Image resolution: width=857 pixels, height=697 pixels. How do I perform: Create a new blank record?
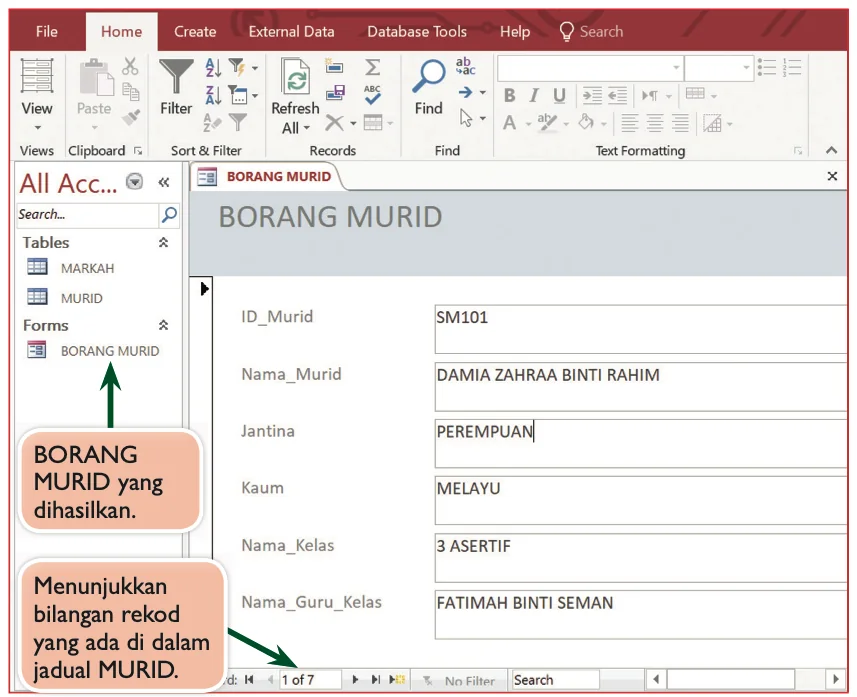397,680
